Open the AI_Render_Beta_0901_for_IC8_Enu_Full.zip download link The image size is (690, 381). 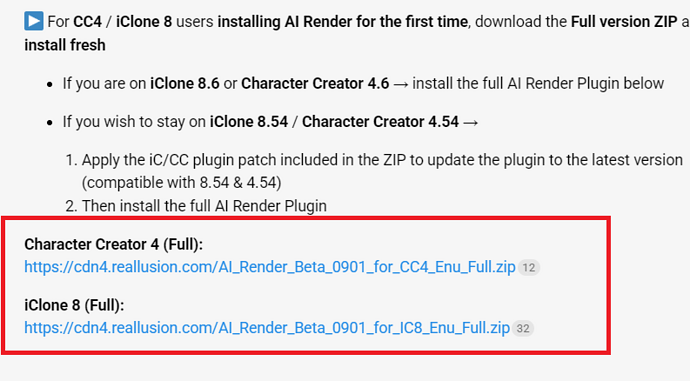tap(267, 328)
